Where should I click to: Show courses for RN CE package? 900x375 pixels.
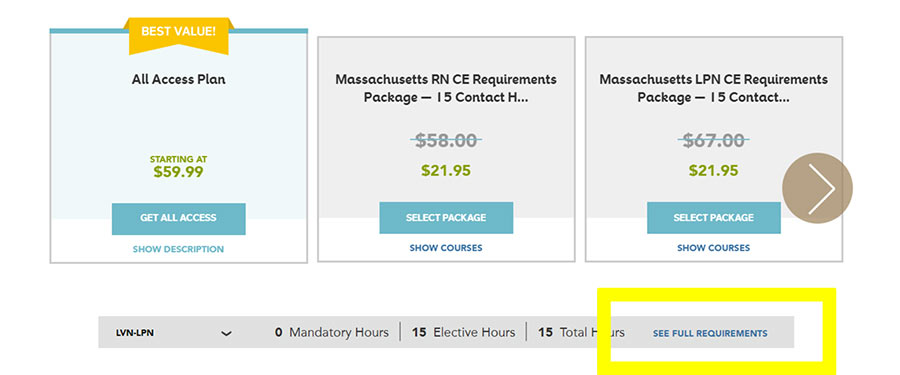point(446,248)
